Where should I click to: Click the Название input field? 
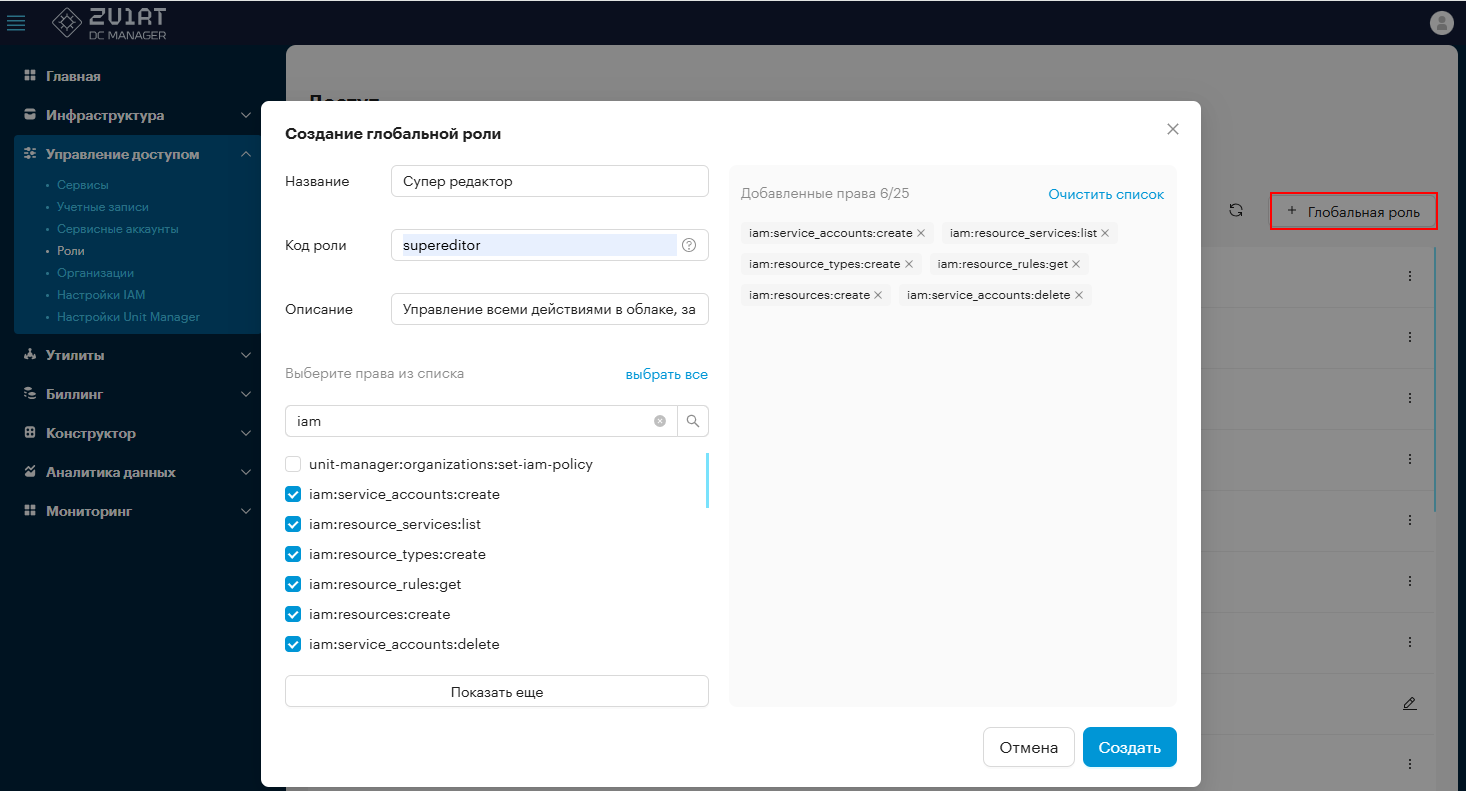click(x=550, y=181)
